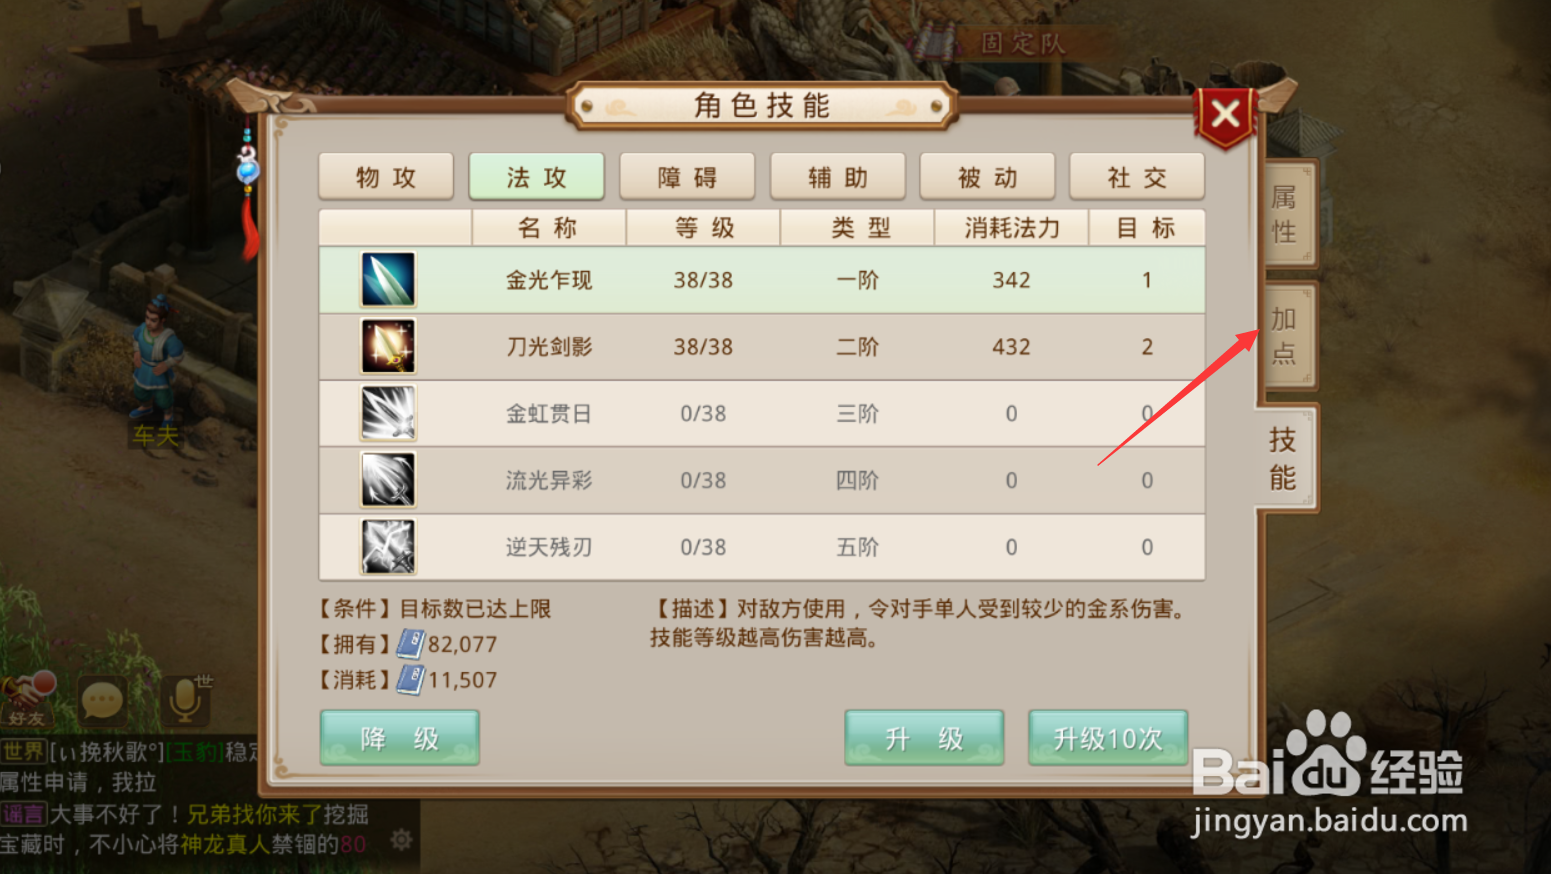The image size is (1551, 874).
Task: Select the 刀光剑影 skill icon
Action: [388, 346]
